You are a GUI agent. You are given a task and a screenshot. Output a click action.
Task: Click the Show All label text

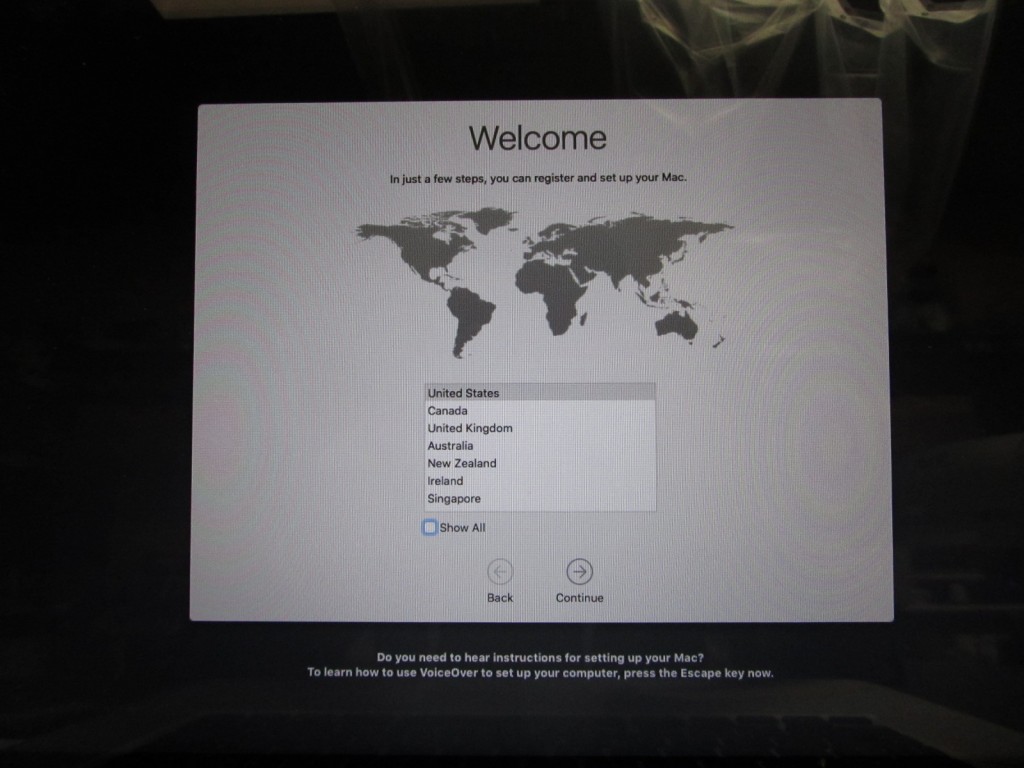coord(462,527)
